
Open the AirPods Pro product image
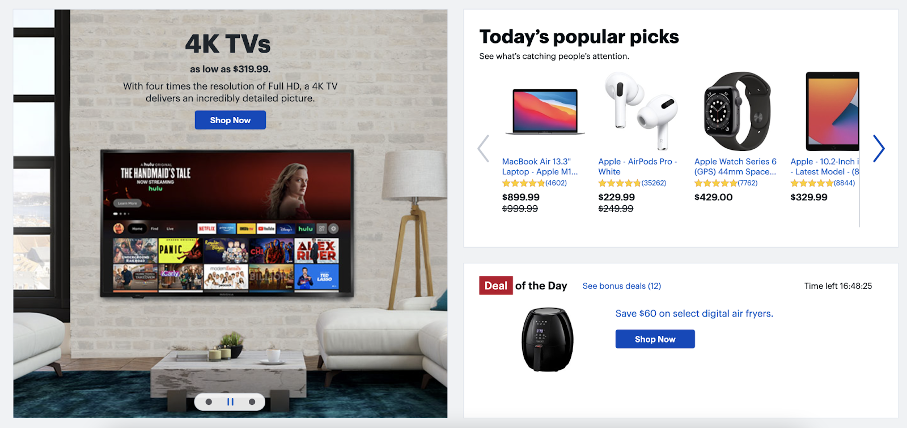tap(641, 111)
